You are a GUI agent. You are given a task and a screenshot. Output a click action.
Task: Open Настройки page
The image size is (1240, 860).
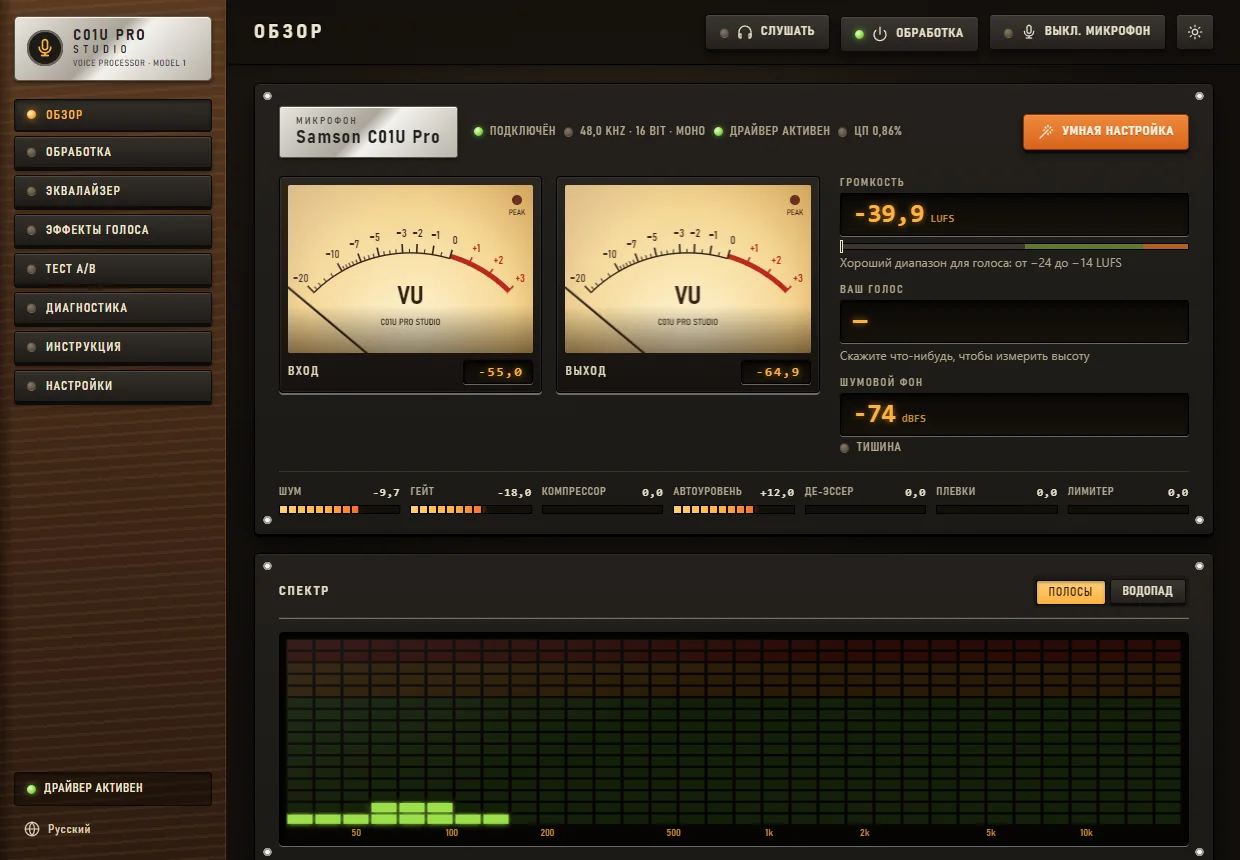113,386
